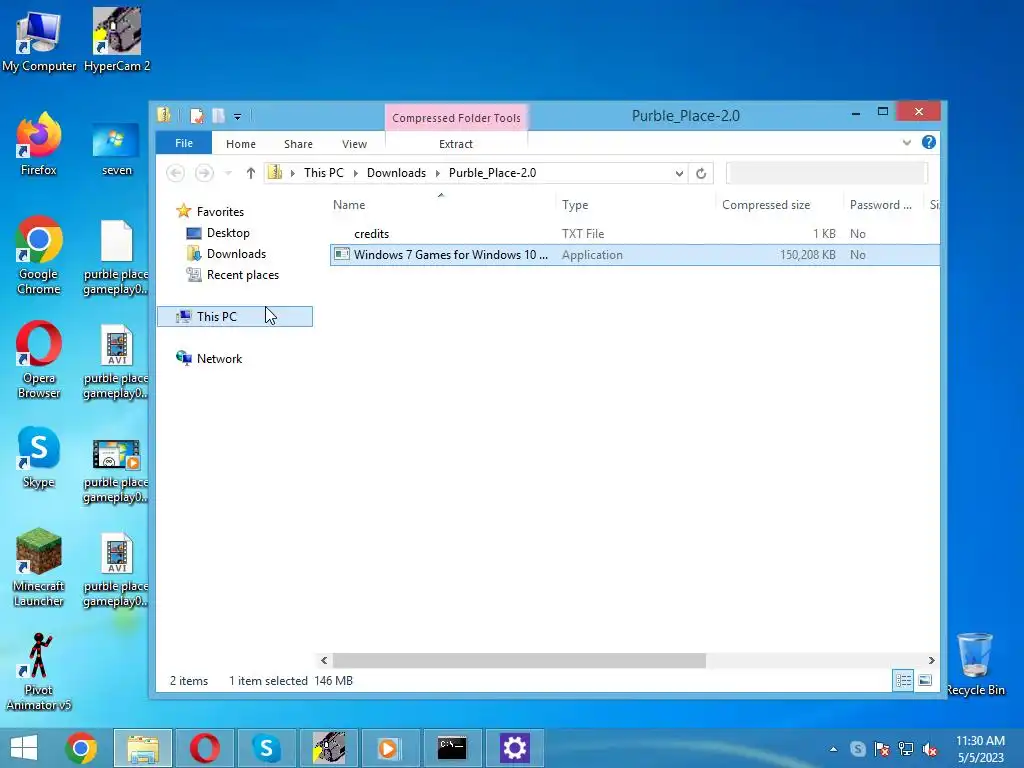This screenshot has width=1024, height=768.
Task: Open the Extract ribbon tab
Action: [x=455, y=144]
